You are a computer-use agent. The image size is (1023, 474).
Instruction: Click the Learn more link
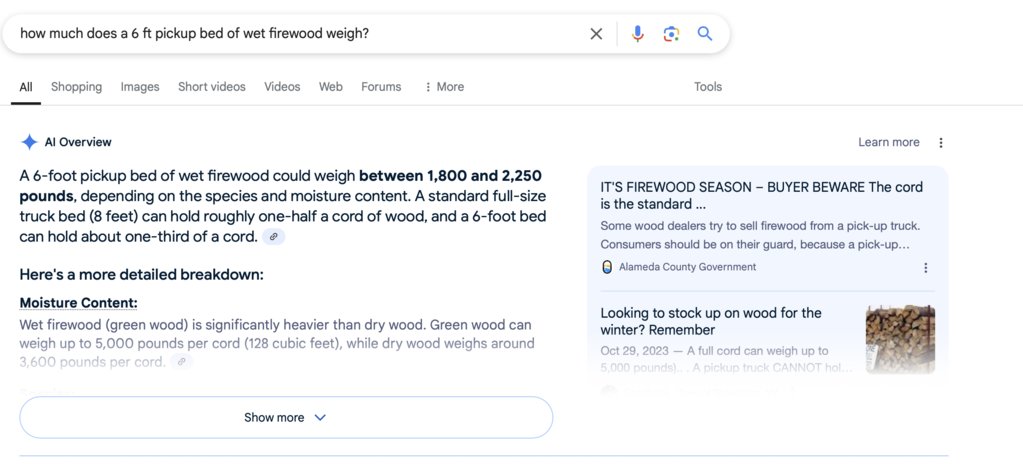(889, 142)
